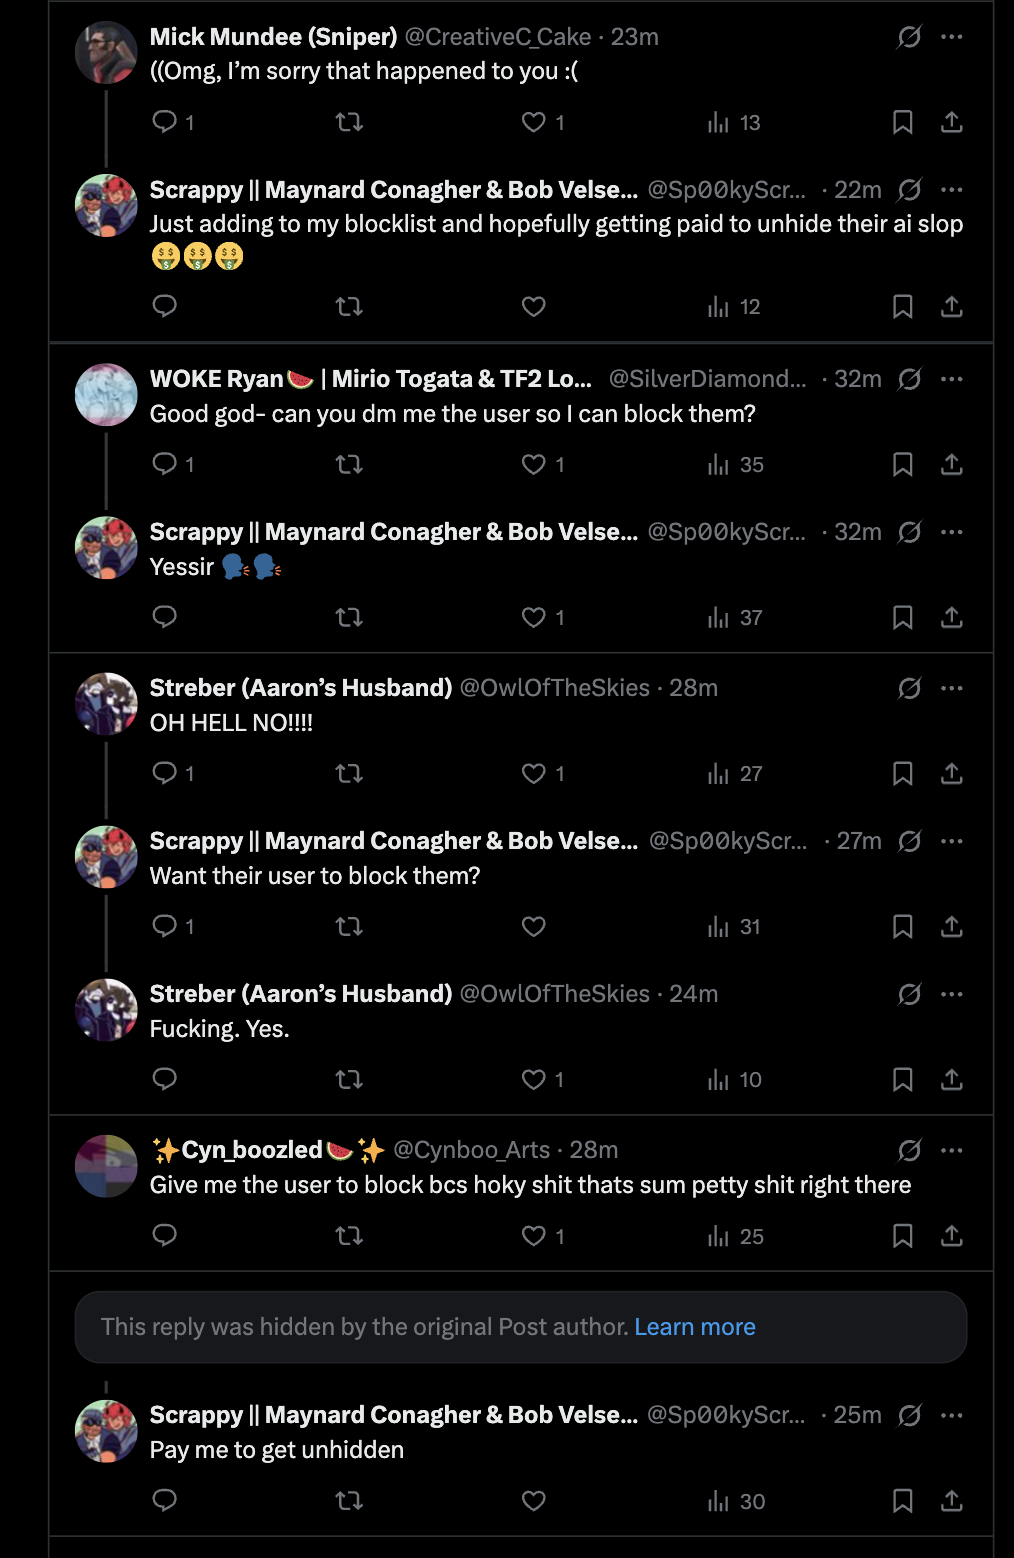Open Mick Mundee (Sniper) display name
The height and width of the screenshot is (1558, 1014).
[x=273, y=37]
